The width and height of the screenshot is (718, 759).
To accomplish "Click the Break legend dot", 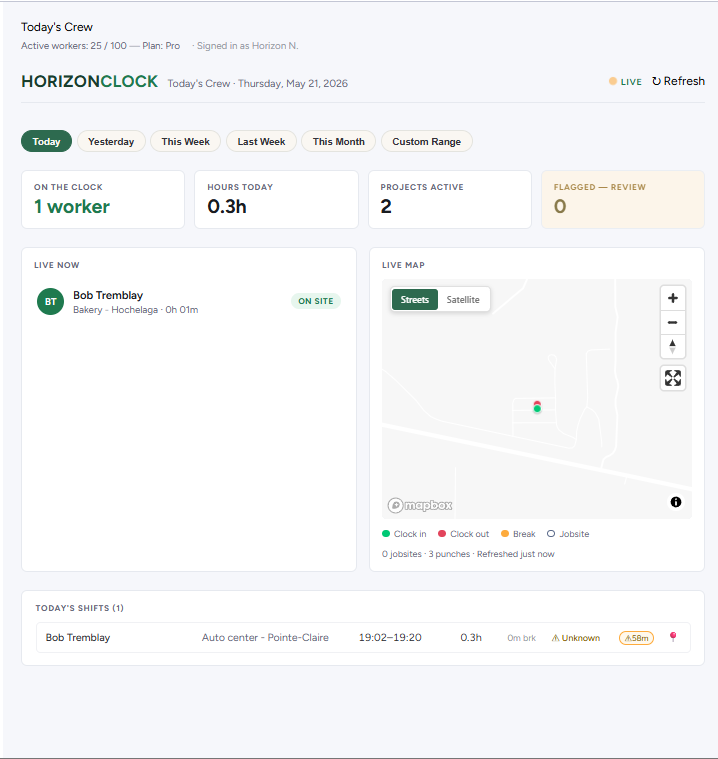I will pos(505,533).
